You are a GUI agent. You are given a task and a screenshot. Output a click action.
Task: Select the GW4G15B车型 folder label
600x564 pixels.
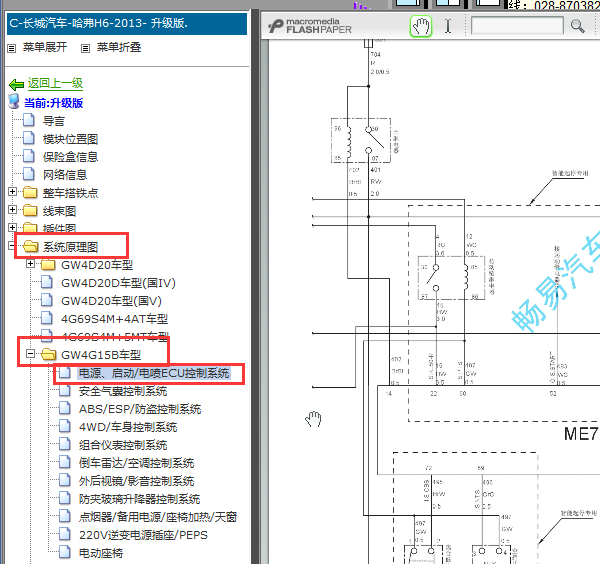(x=101, y=355)
